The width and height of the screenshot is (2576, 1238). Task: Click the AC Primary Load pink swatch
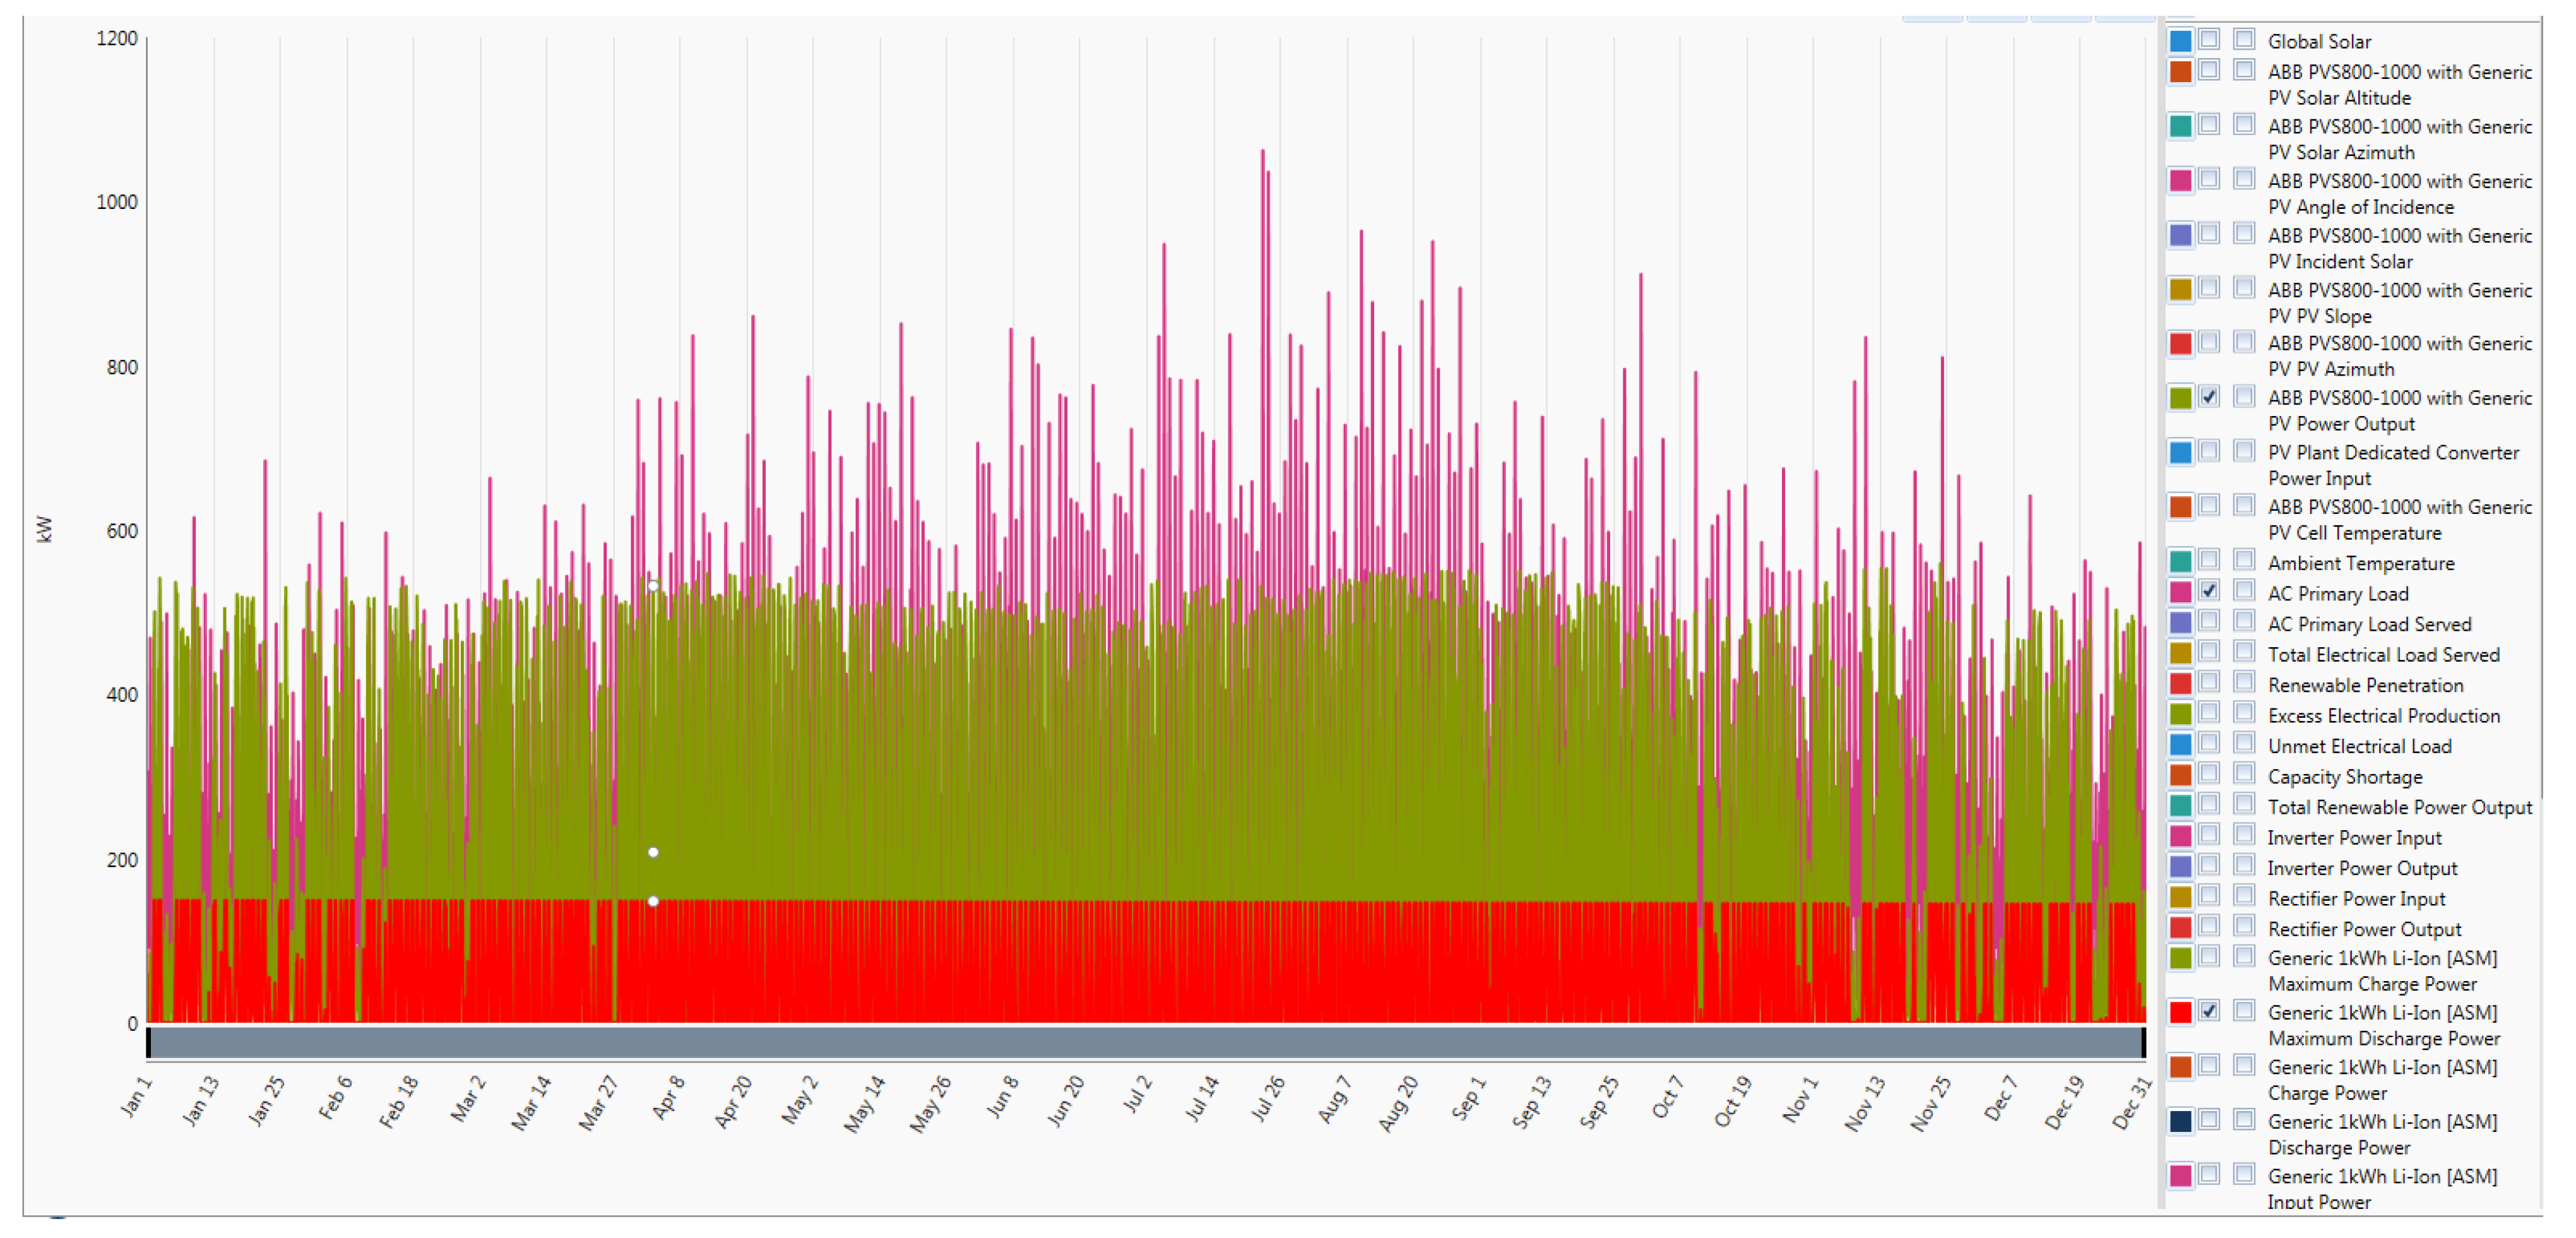pos(2180,592)
